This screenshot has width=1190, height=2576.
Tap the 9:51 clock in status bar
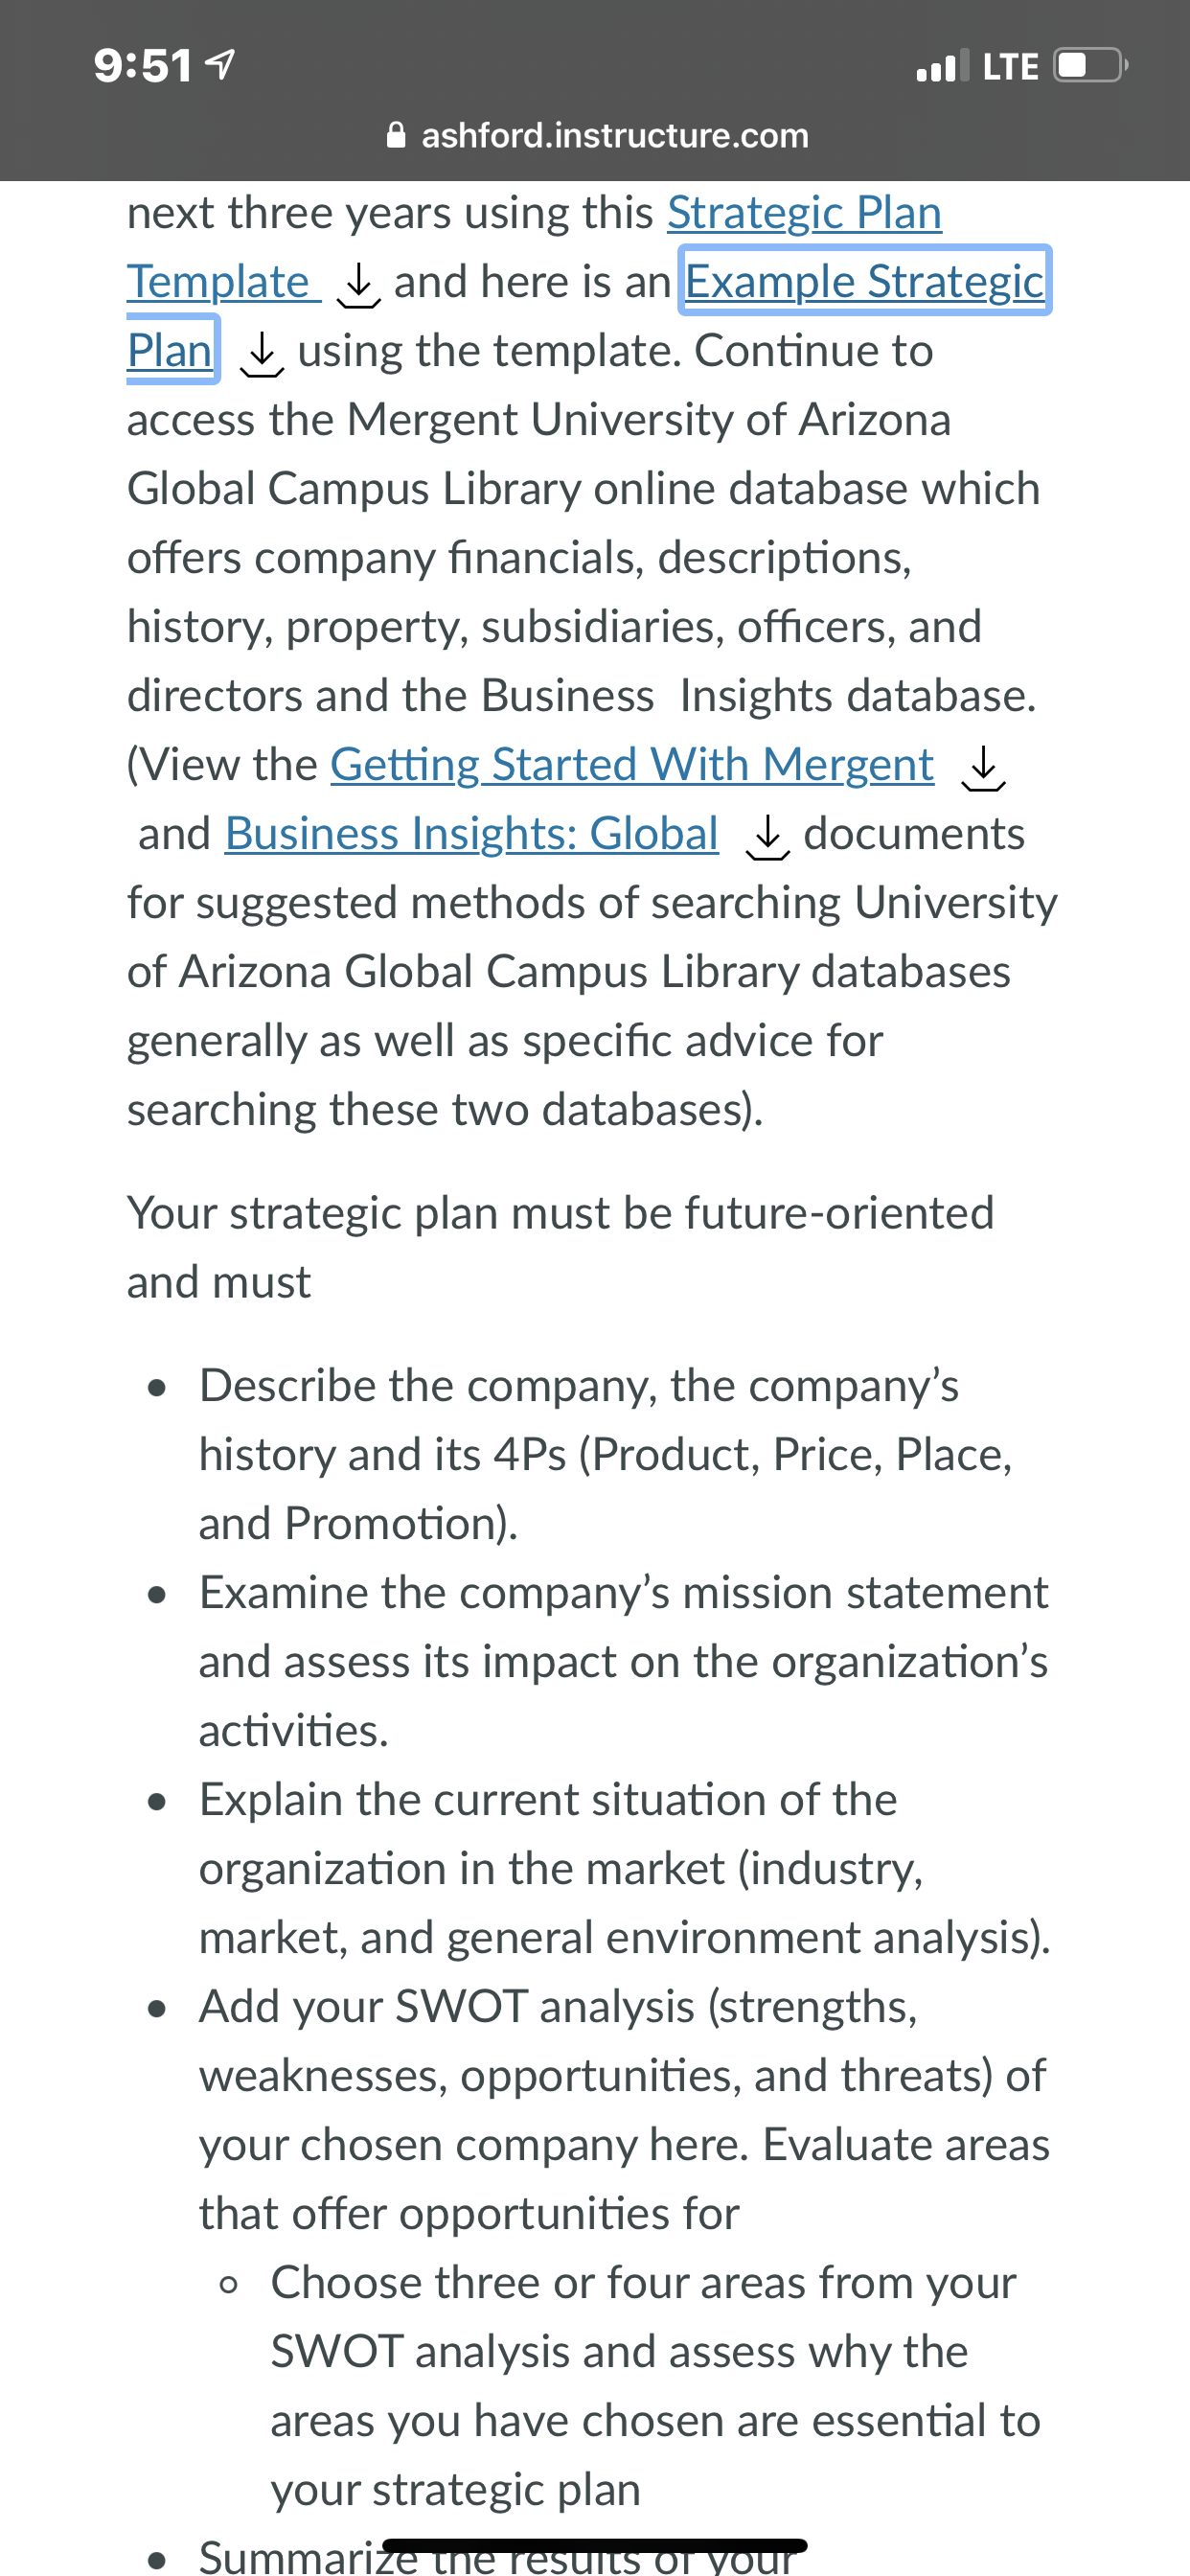(142, 67)
